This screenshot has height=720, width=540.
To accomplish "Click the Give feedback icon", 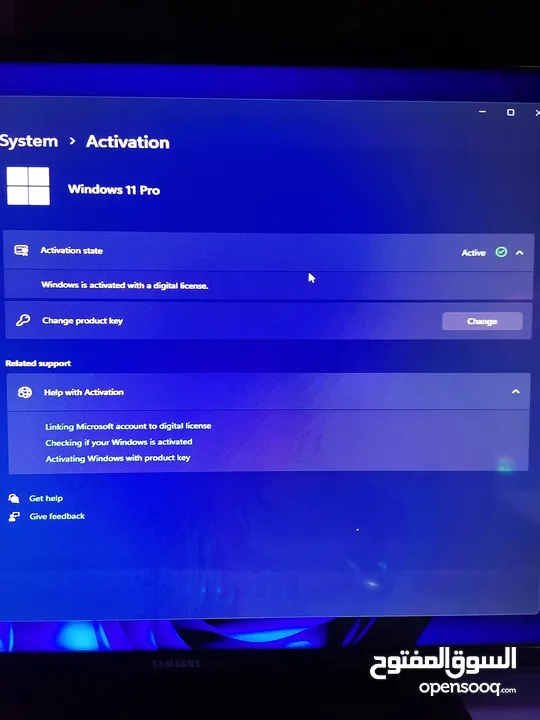I will click(14, 517).
